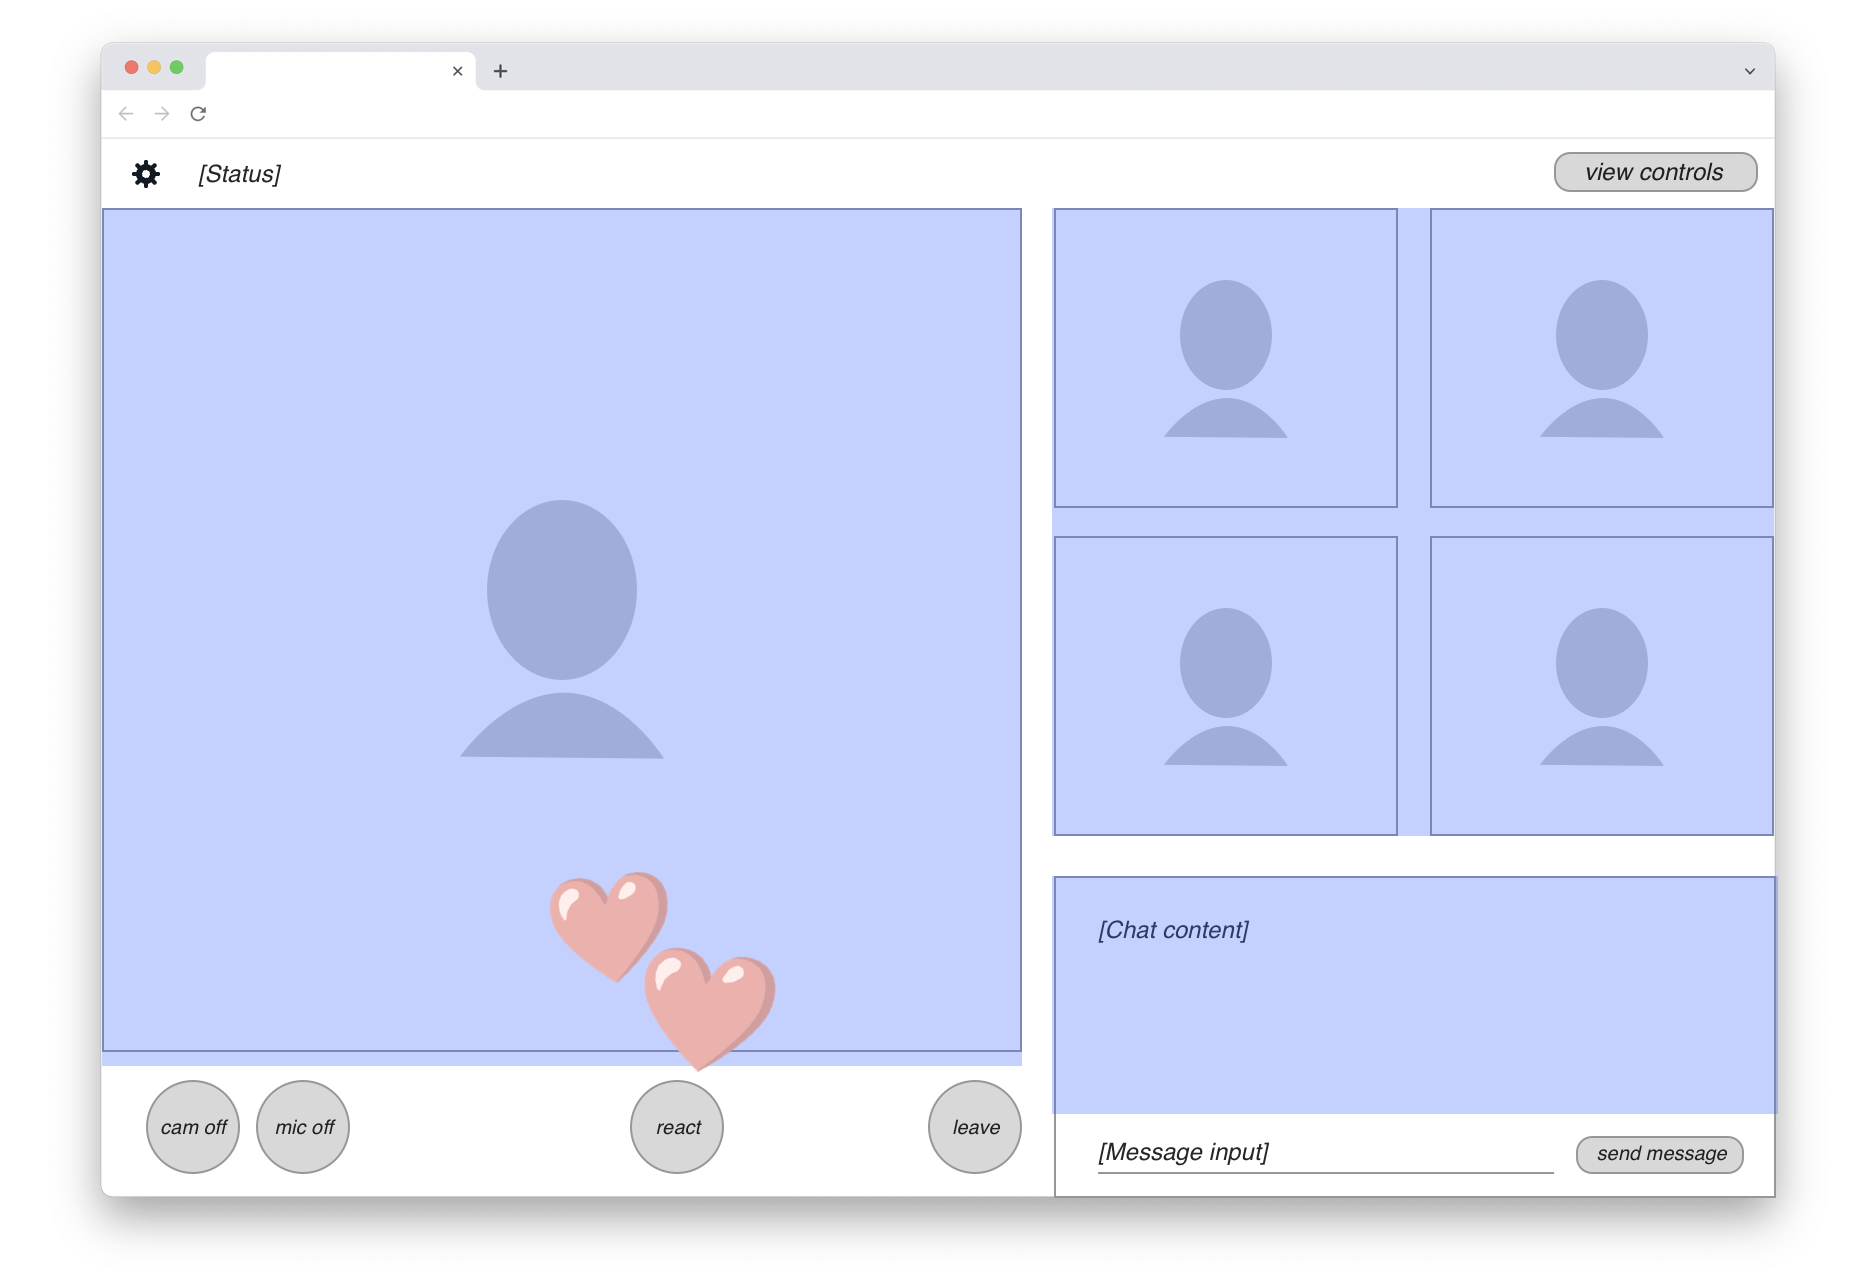Expand the tab list chevron dropdown
The width and height of the screenshot is (1874, 1280).
[x=1749, y=71]
